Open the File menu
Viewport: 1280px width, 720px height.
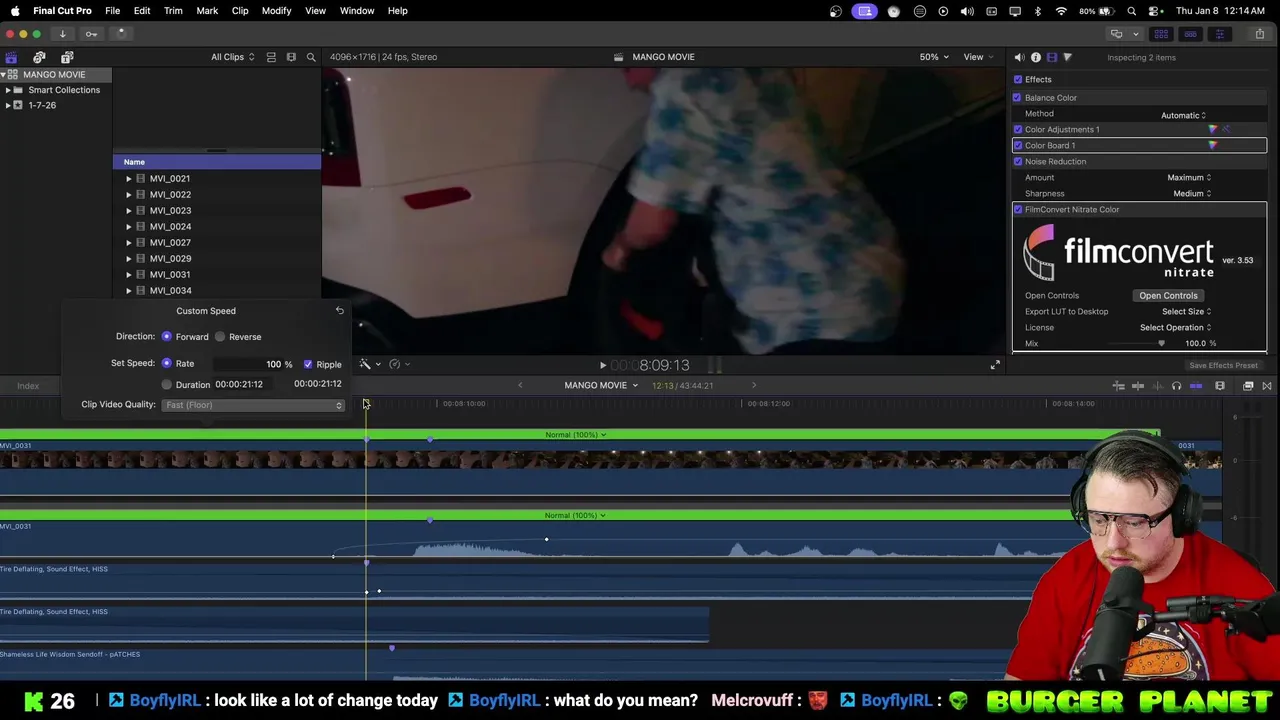(x=112, y=11)
